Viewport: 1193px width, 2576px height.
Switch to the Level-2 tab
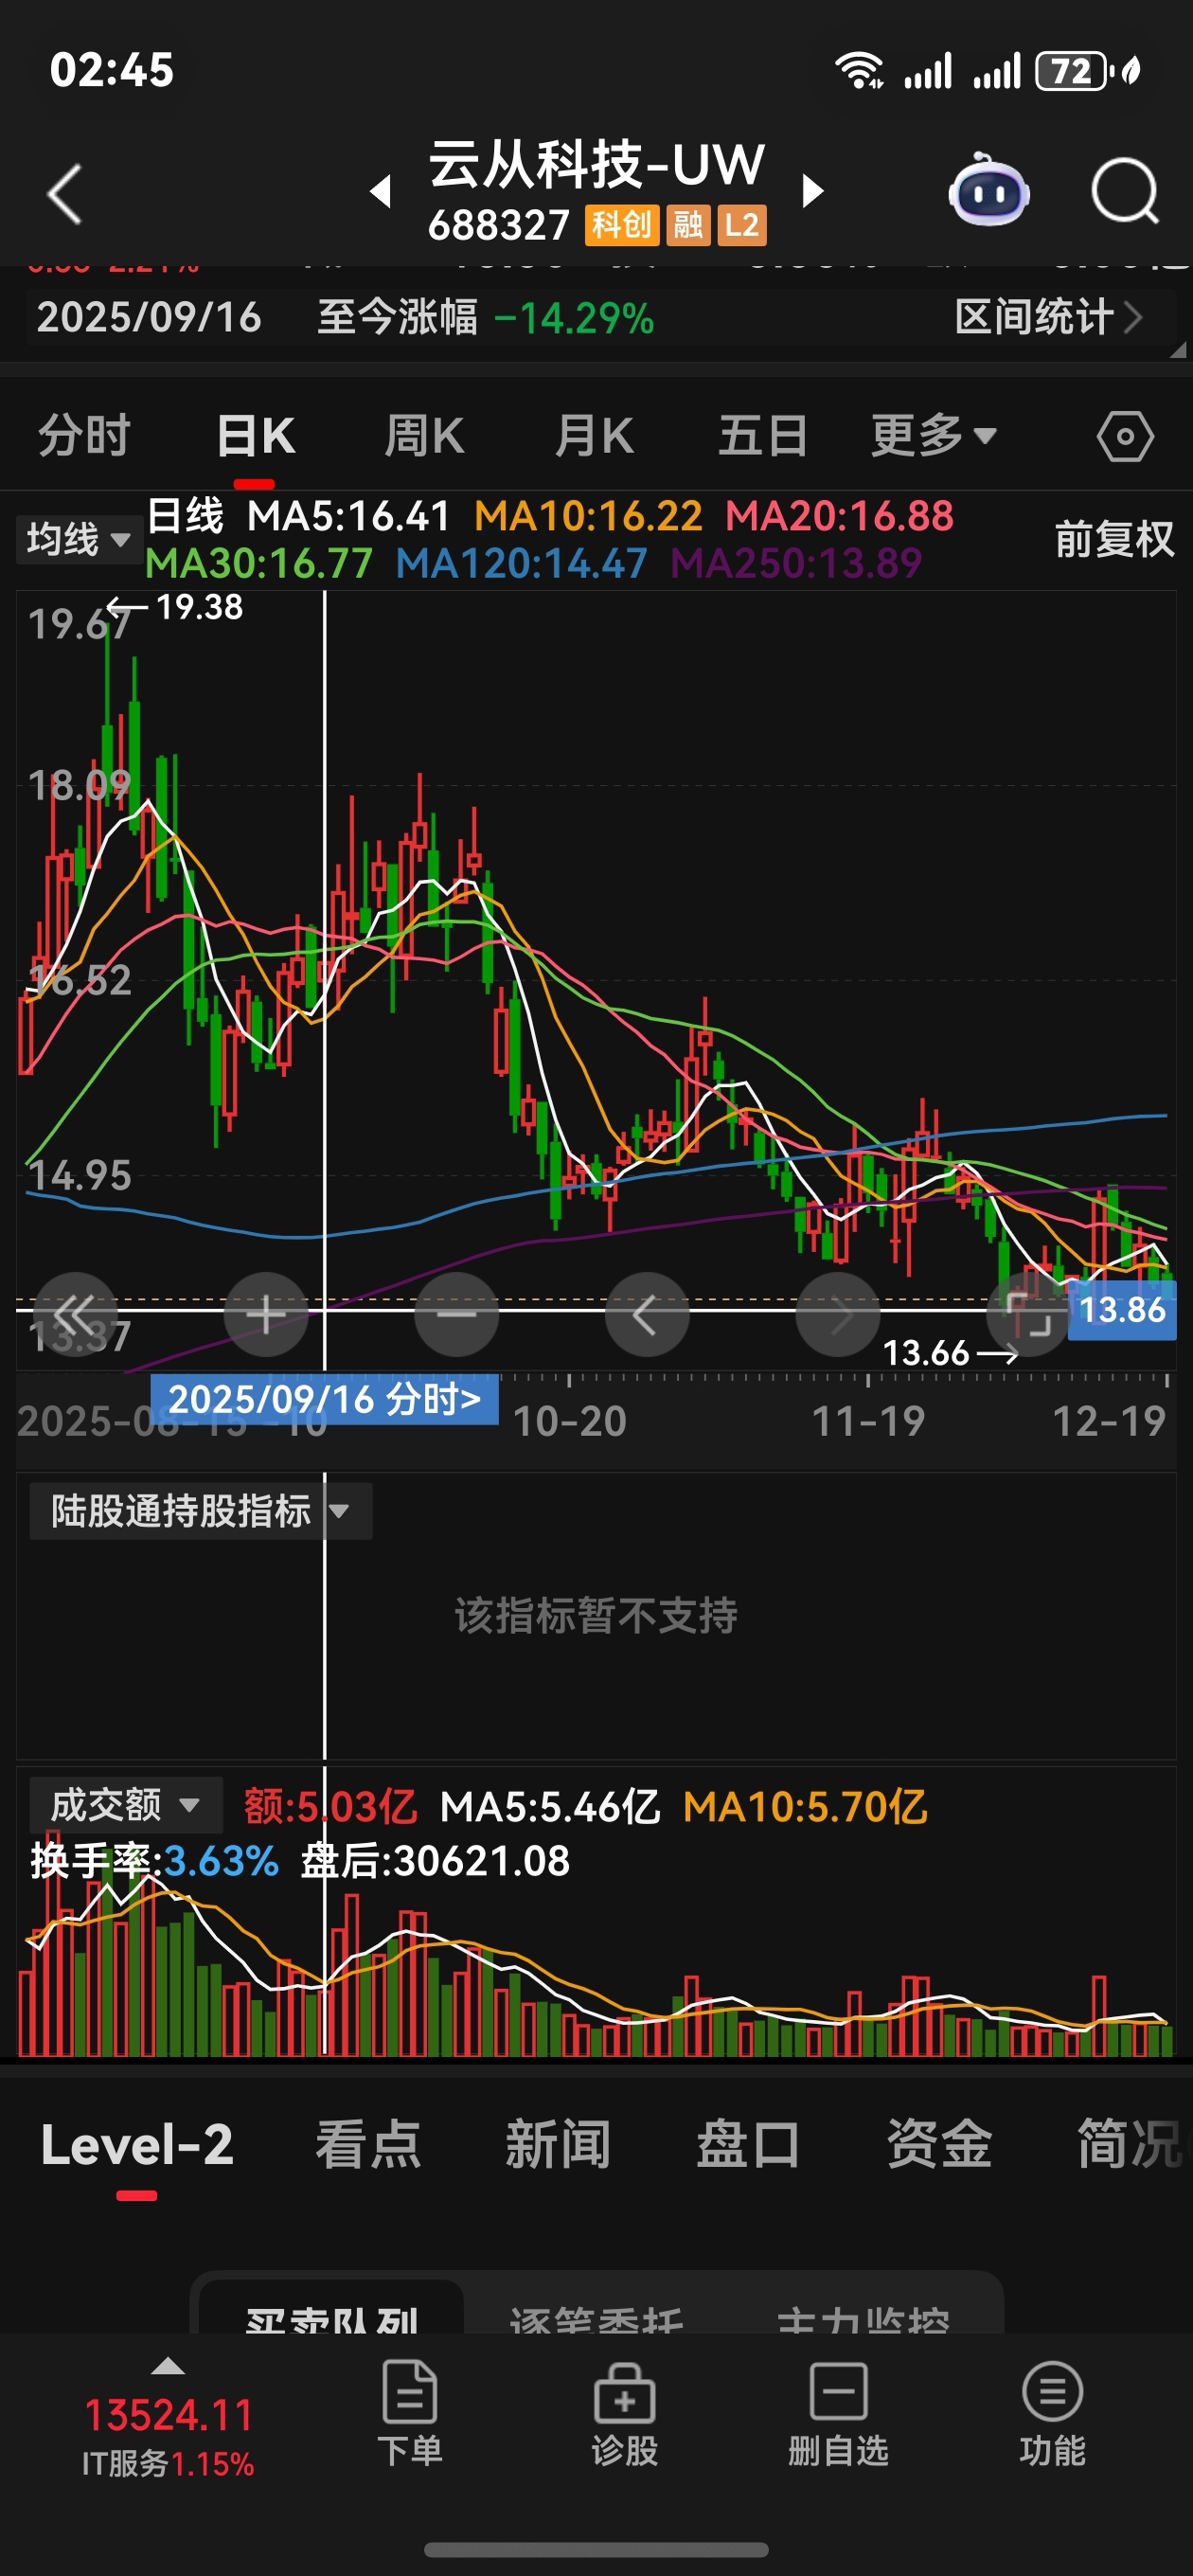(x=137, y=2145)
